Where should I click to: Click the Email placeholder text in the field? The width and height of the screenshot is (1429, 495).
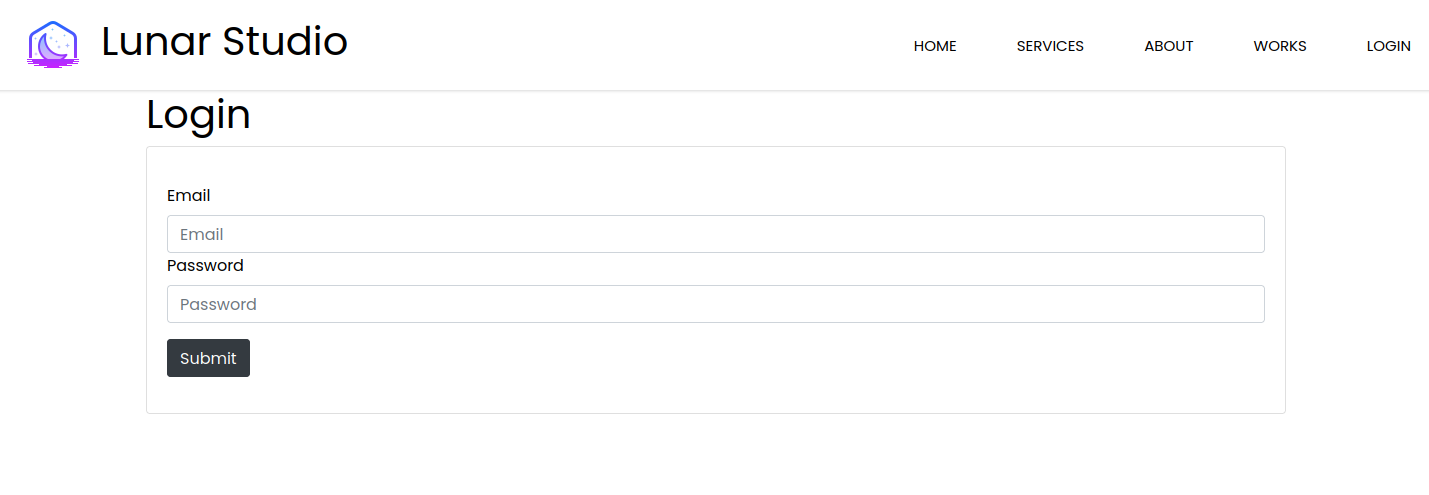pos(201,234)
